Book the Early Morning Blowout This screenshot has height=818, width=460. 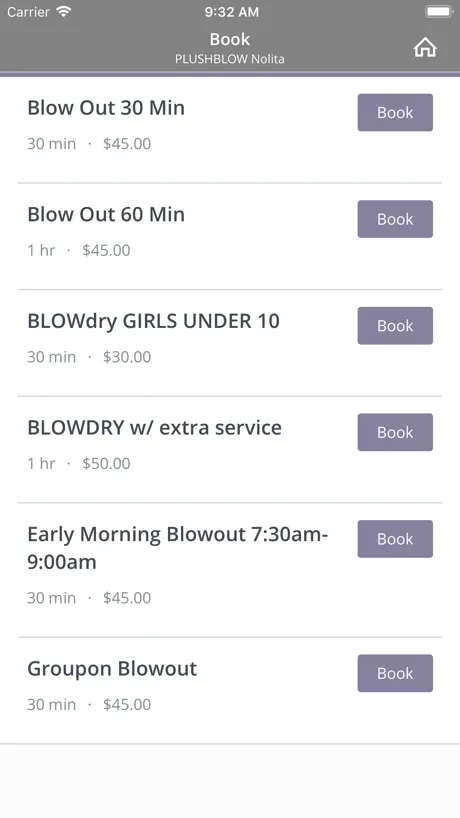[x=395, y=539]
